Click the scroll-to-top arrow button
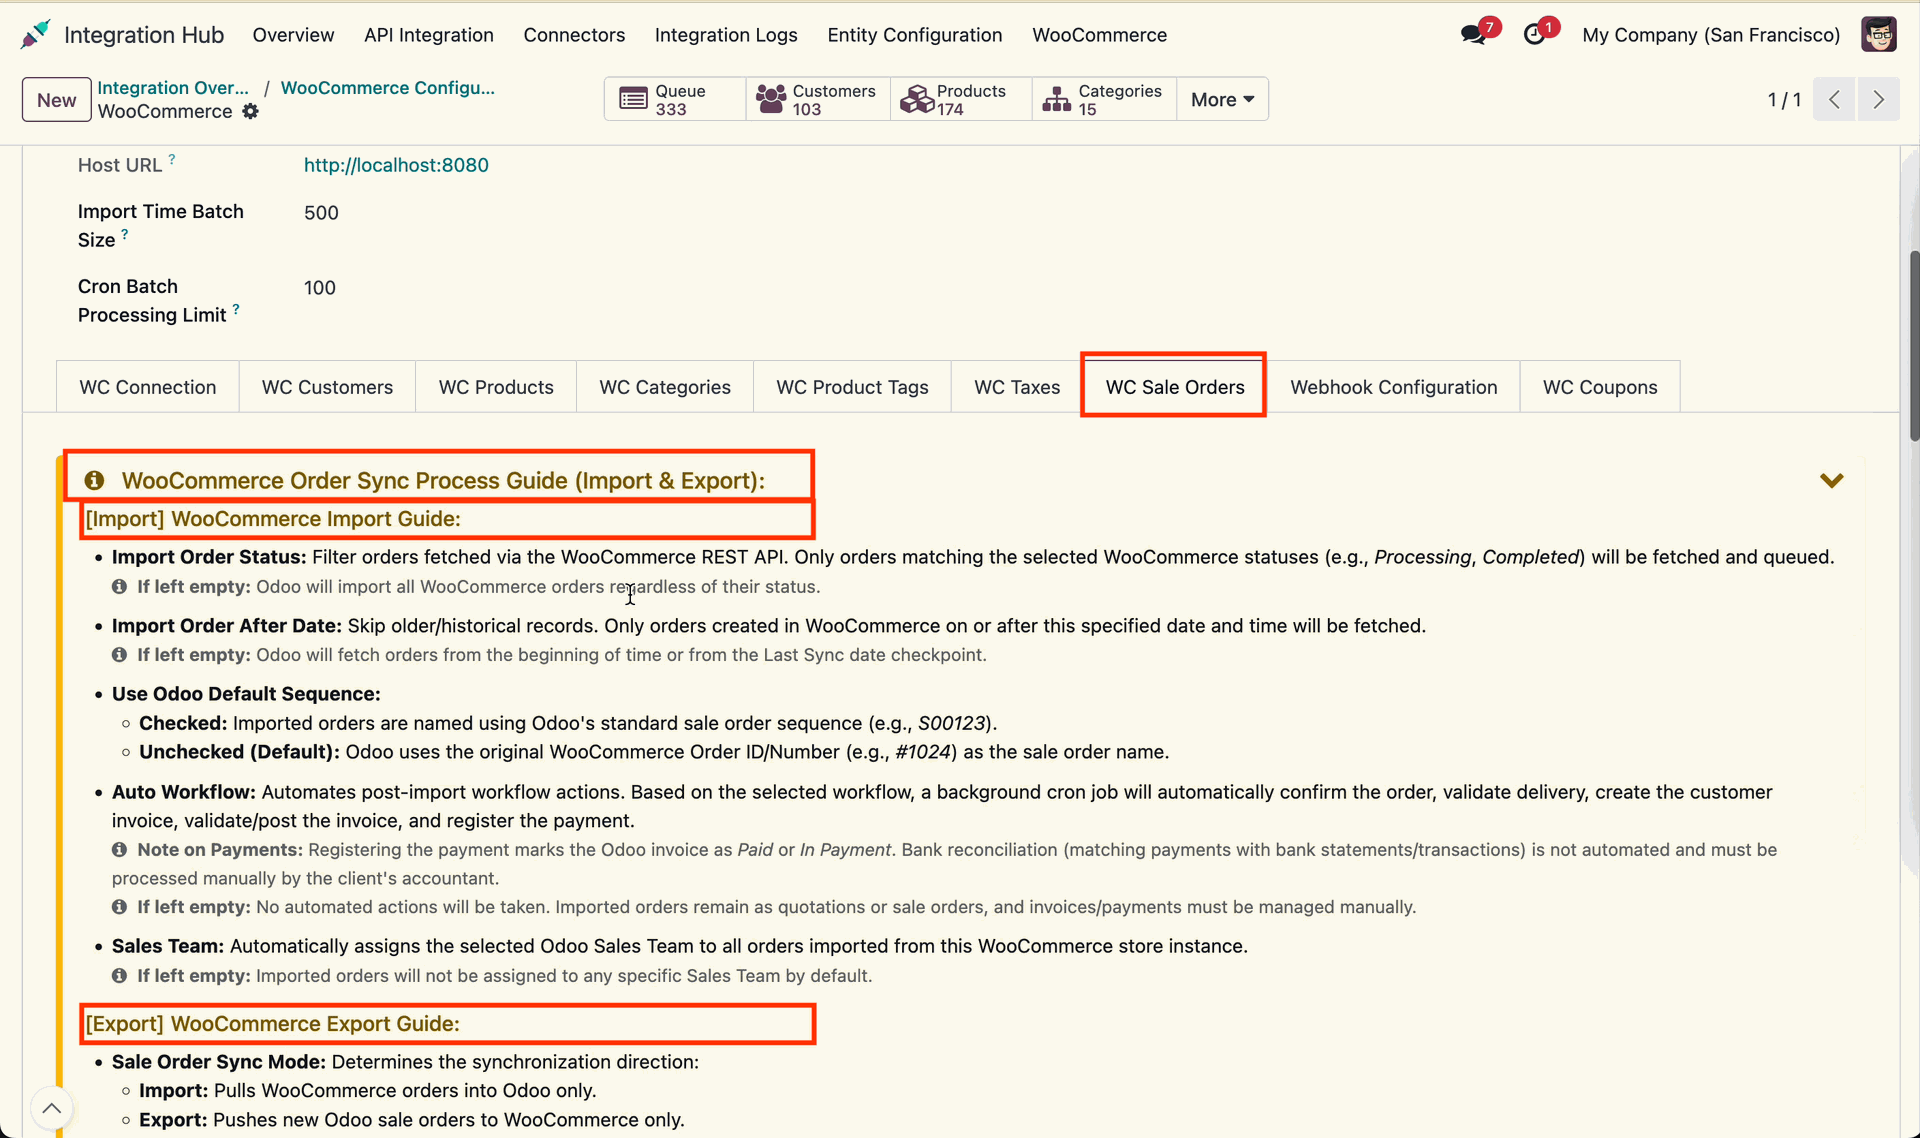Image resolution: width=1920 pixels, height=1138 pixels. [x=51, y=1108]
